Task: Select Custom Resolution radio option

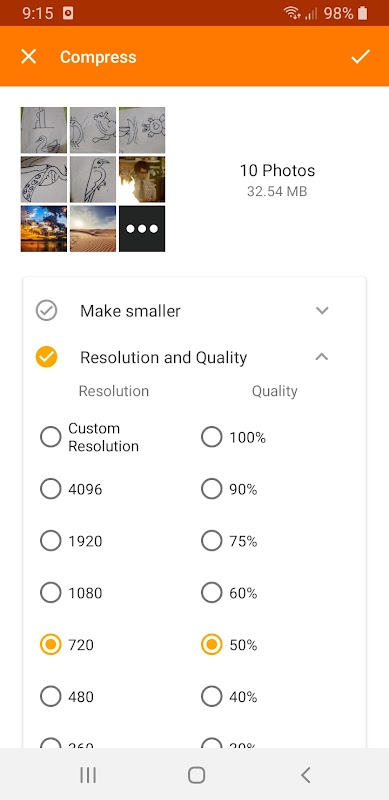Action: tap(51, 437)
